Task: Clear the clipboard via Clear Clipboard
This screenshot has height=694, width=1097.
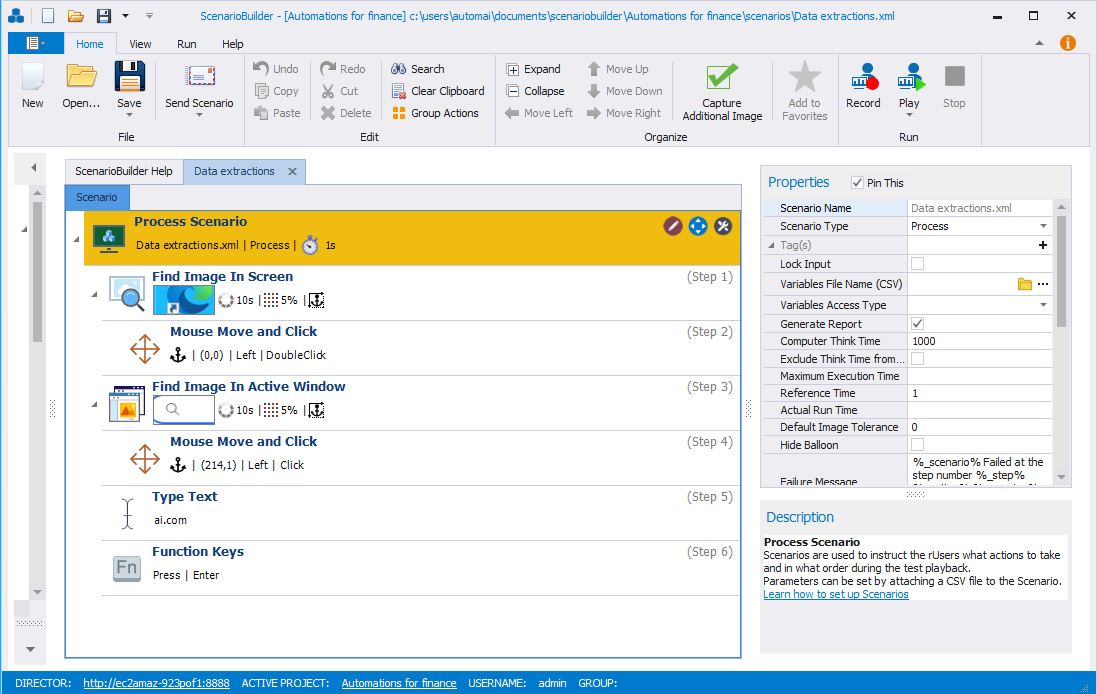Action: coord(438,91)
